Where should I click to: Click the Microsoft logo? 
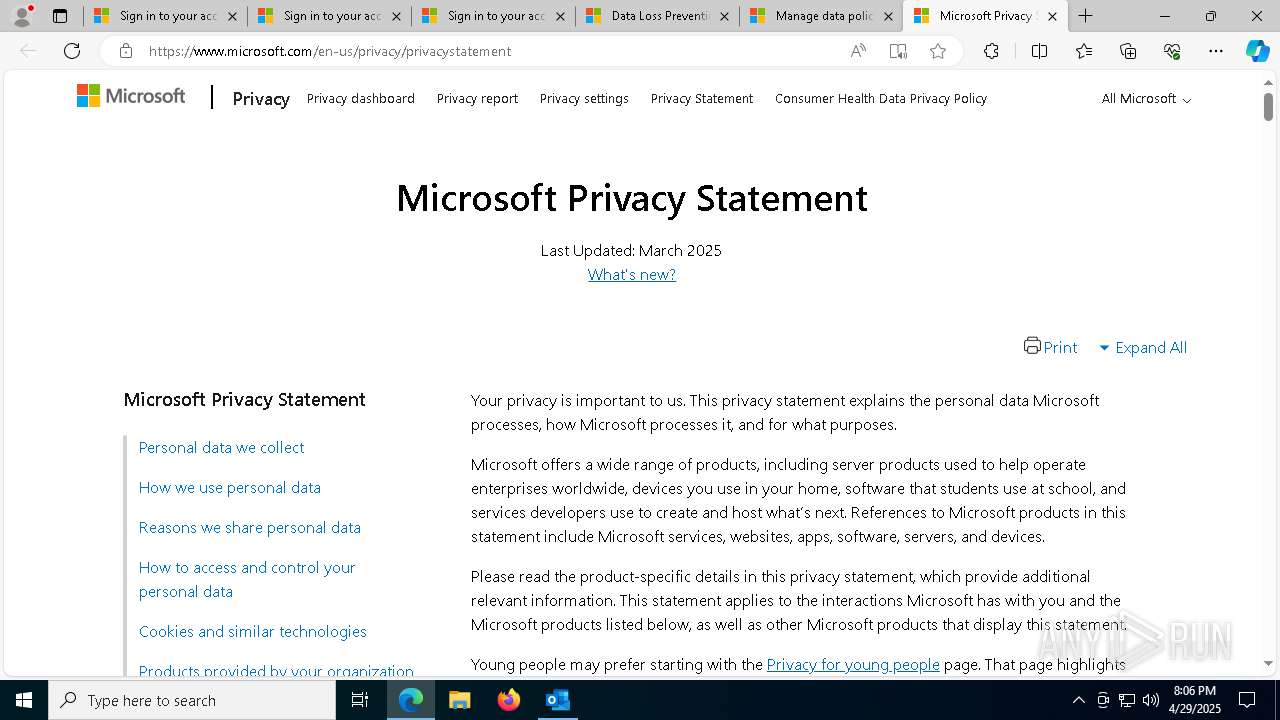click(x=131, y=96)
